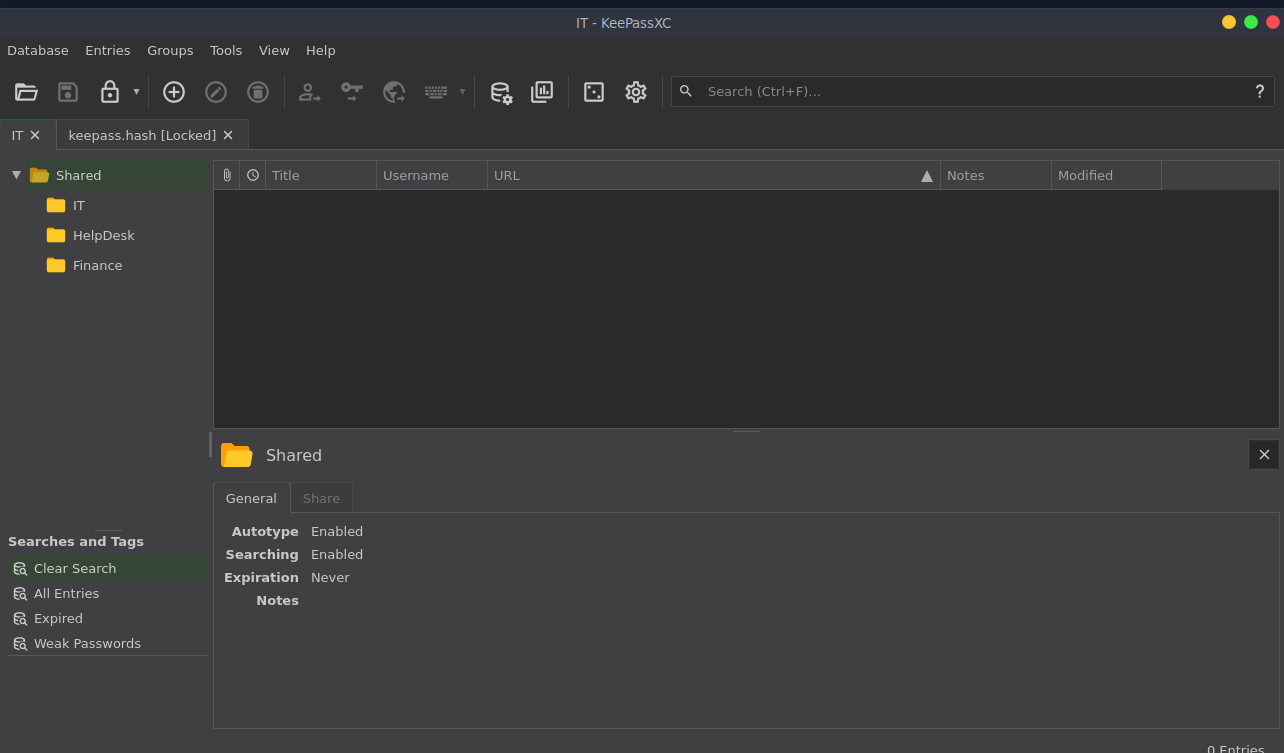1284x753 pixels.
Task: Open application Settings gear icon
Action: tap(636, 92)
